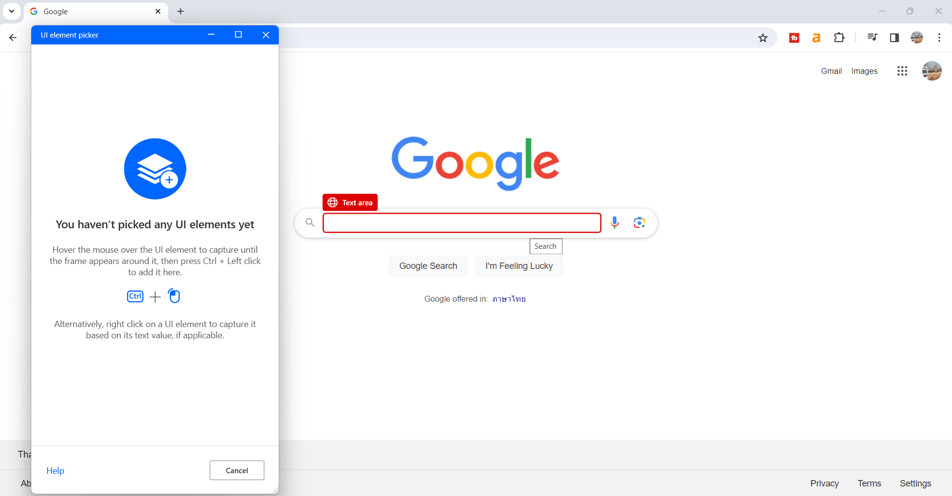The height and width of the screenshot is (496, 952).
Task: Toggle the Chrome side panel icon
Action: (894, 38)
